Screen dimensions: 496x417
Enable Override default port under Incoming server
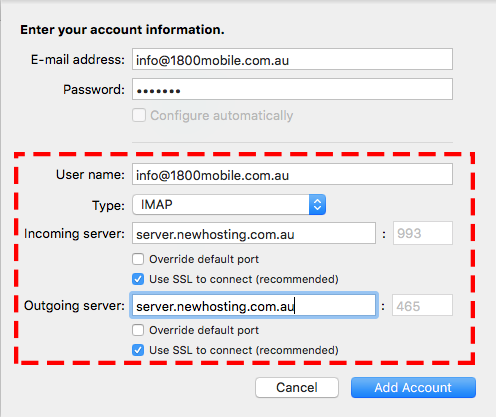pos(138,259)
